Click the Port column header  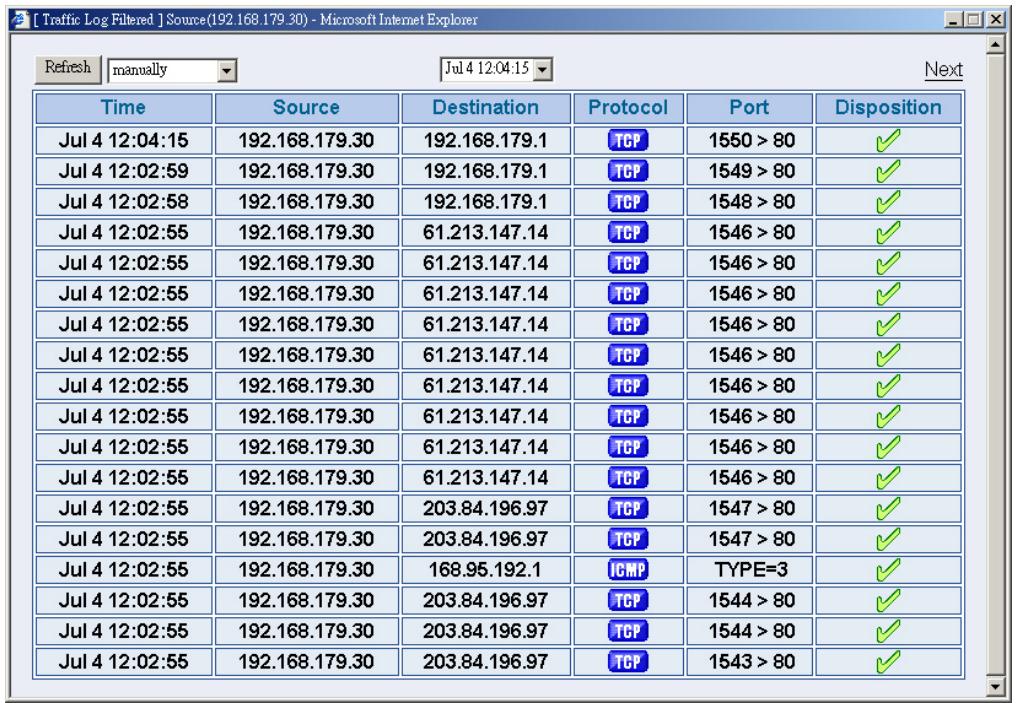pyautogui.click(x=749, y=108)
